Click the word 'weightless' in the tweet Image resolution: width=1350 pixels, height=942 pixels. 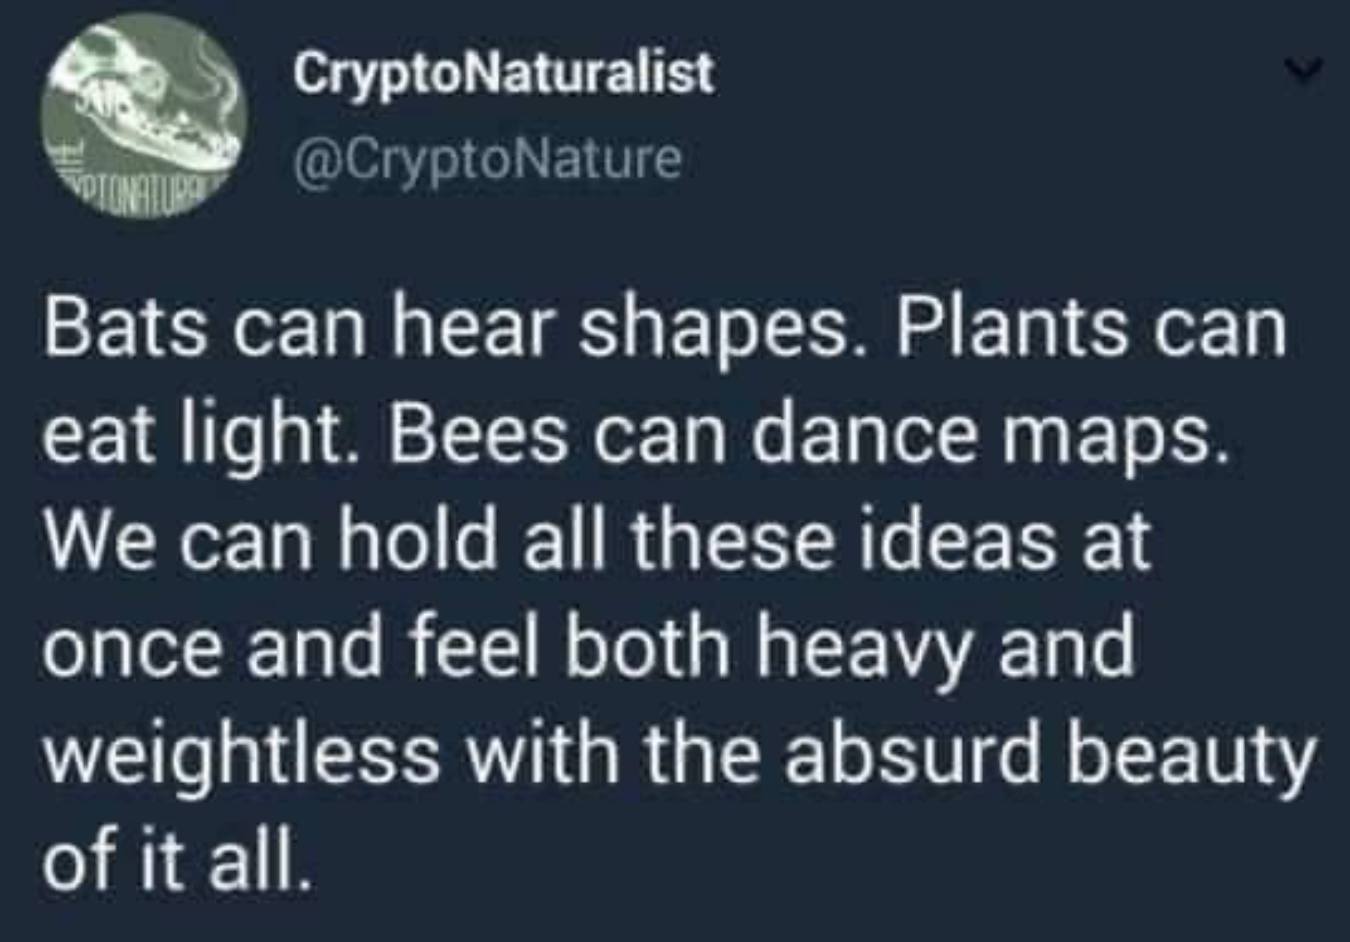tap(240, 753)
